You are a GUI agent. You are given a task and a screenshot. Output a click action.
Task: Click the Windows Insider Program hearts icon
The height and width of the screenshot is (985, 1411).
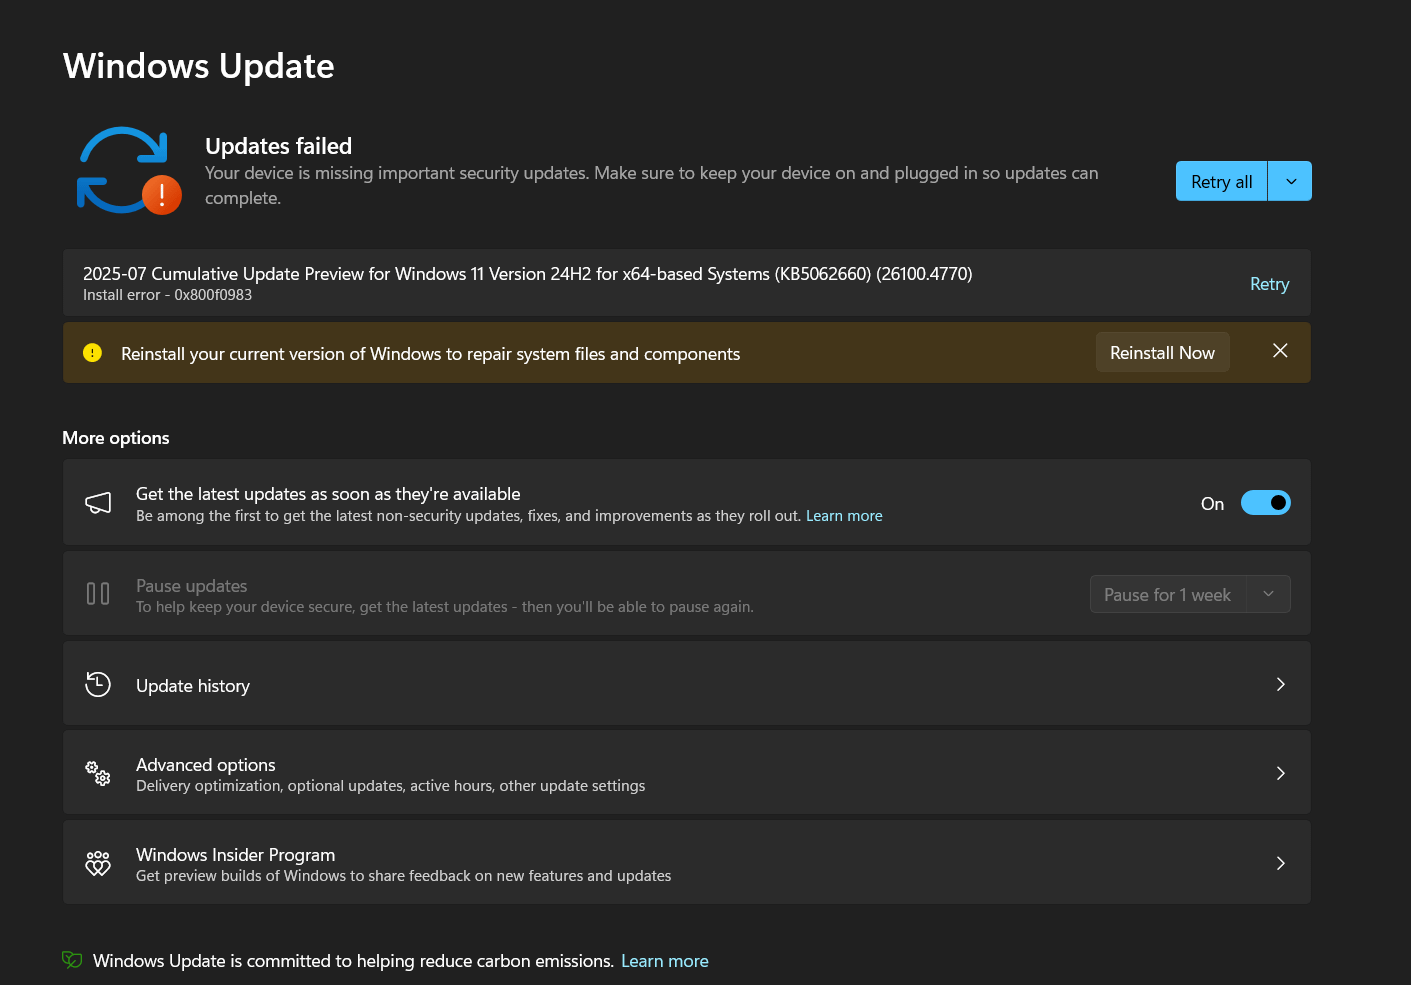pyautogui.click(x=98, y=863)
